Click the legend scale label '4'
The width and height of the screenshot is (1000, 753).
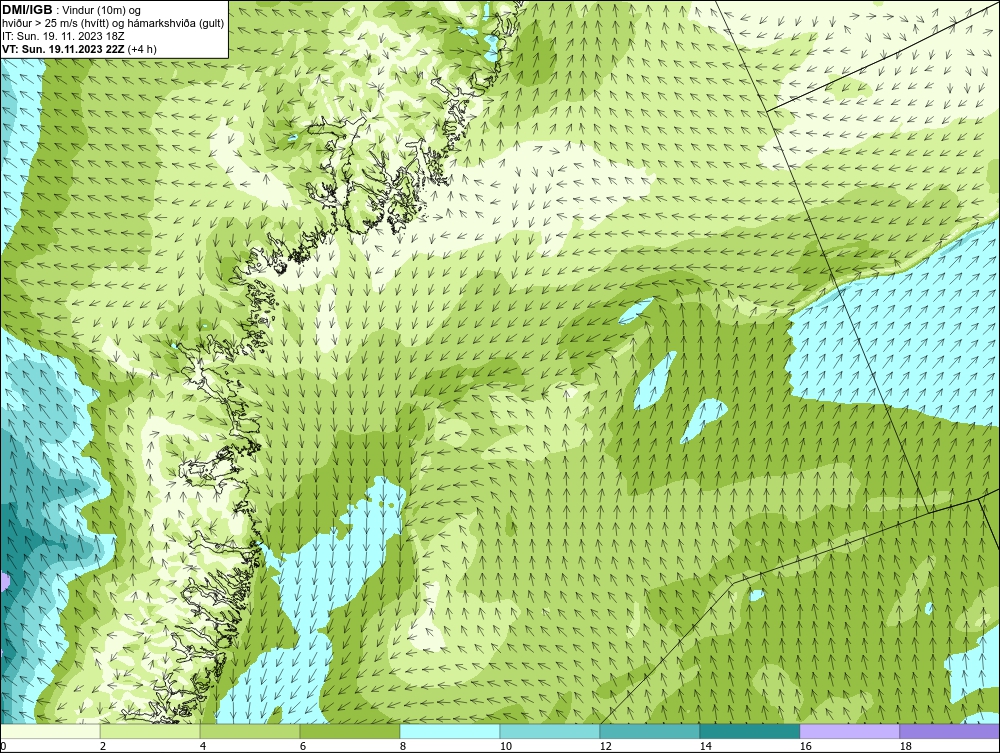coord(203,746)
